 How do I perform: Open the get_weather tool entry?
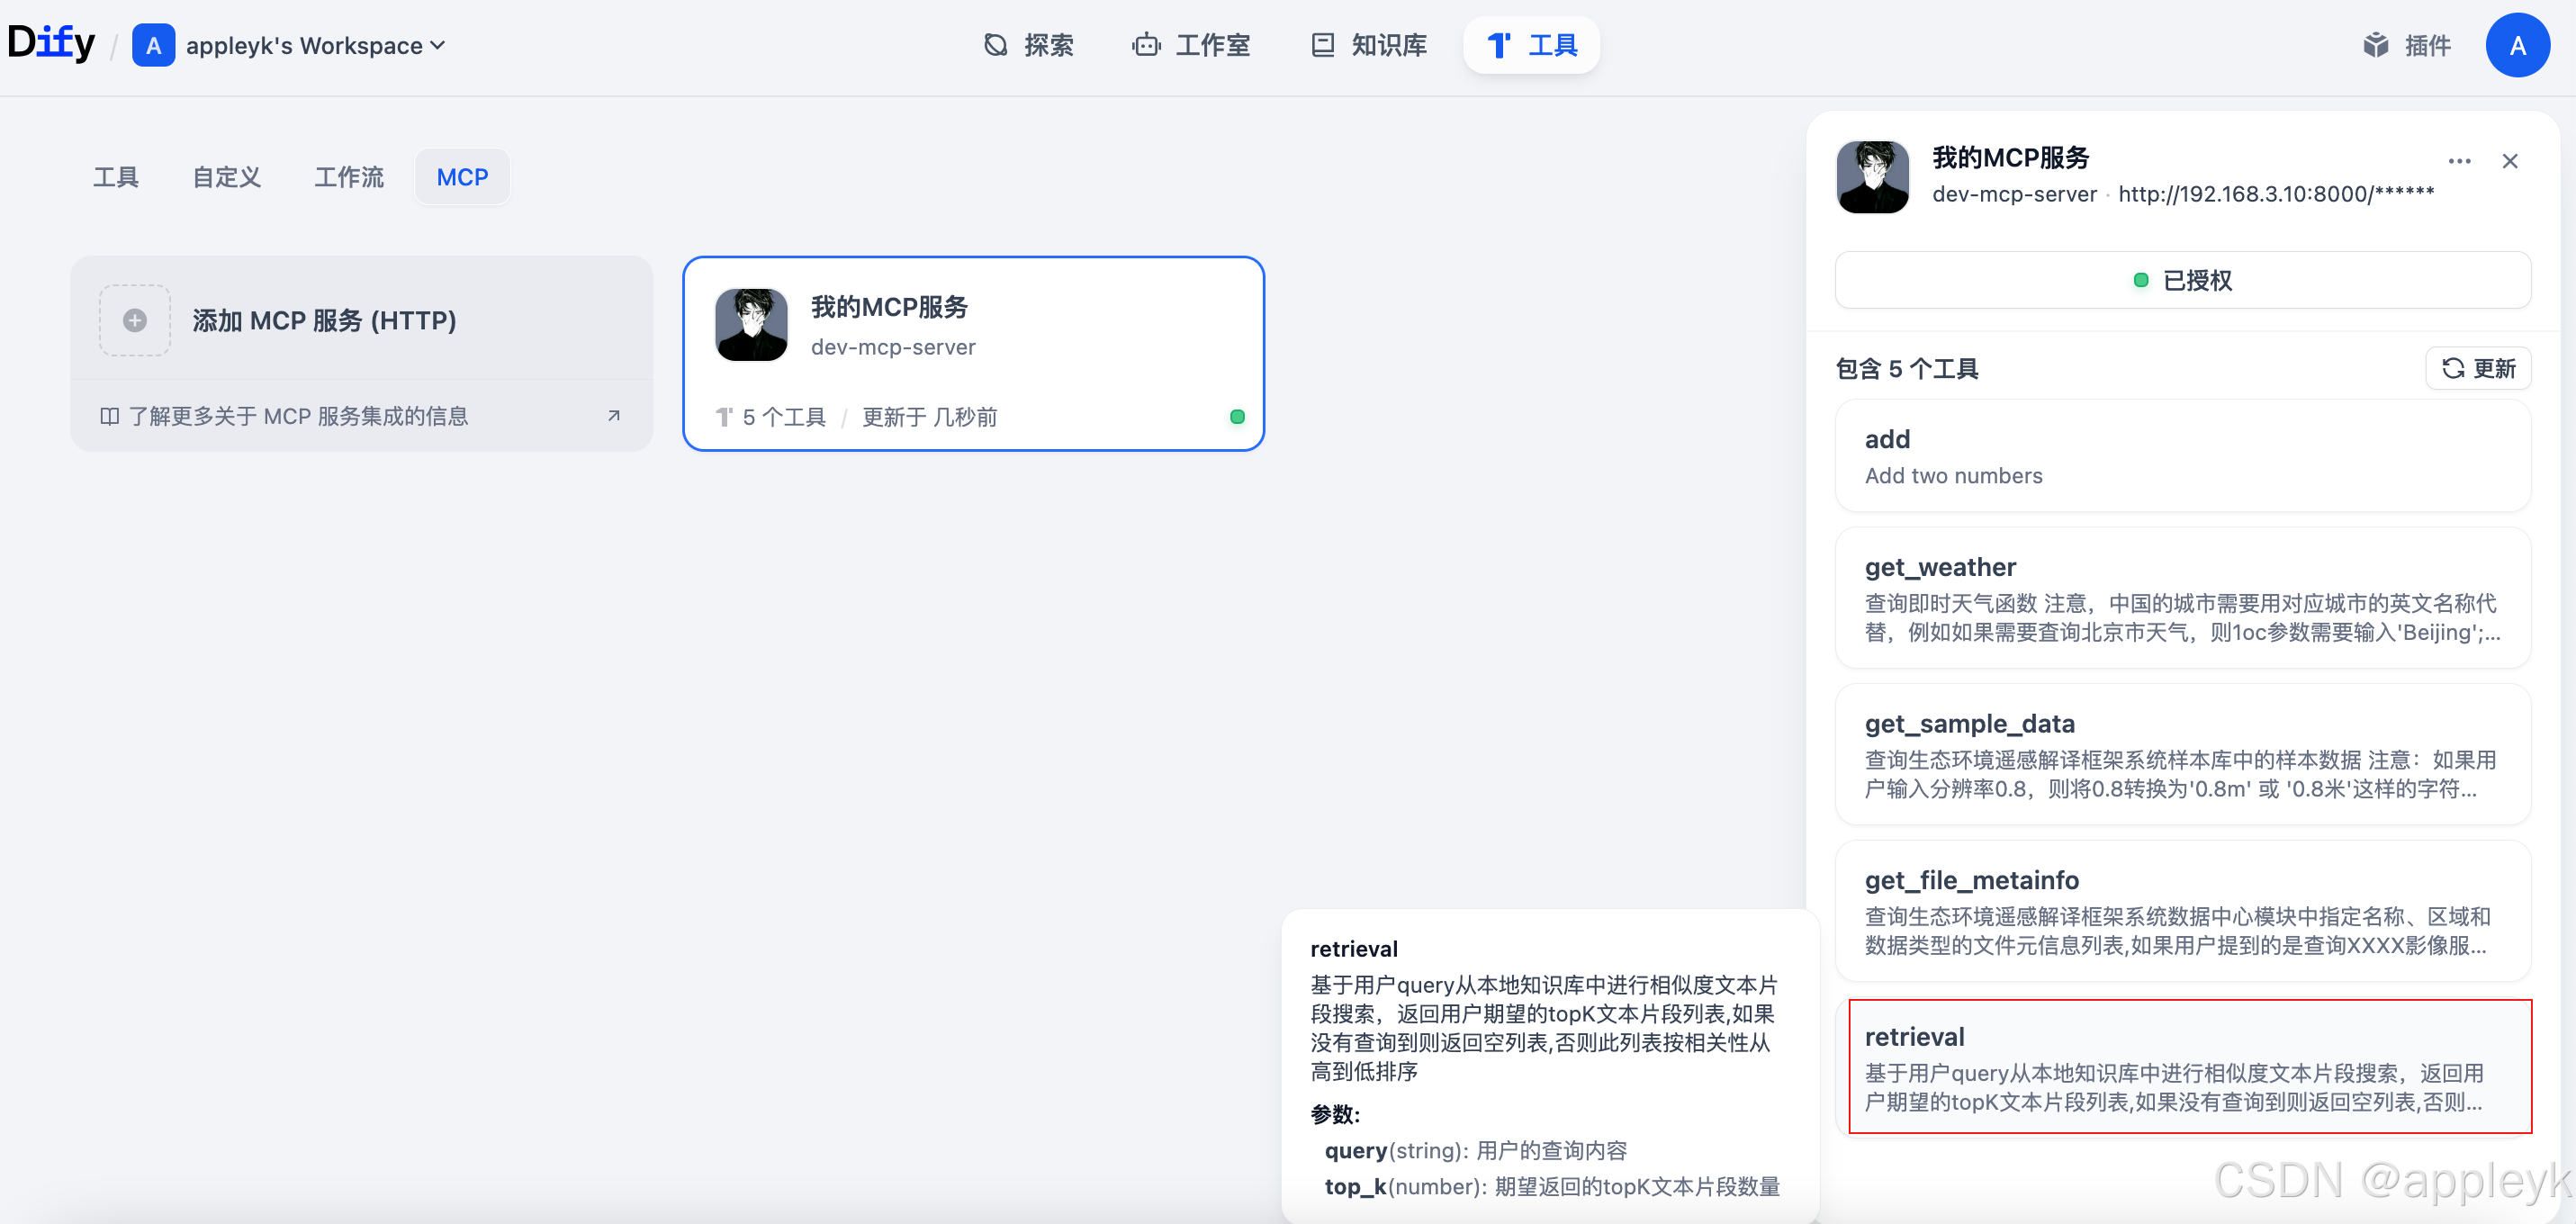click(x=2182, y=598)
